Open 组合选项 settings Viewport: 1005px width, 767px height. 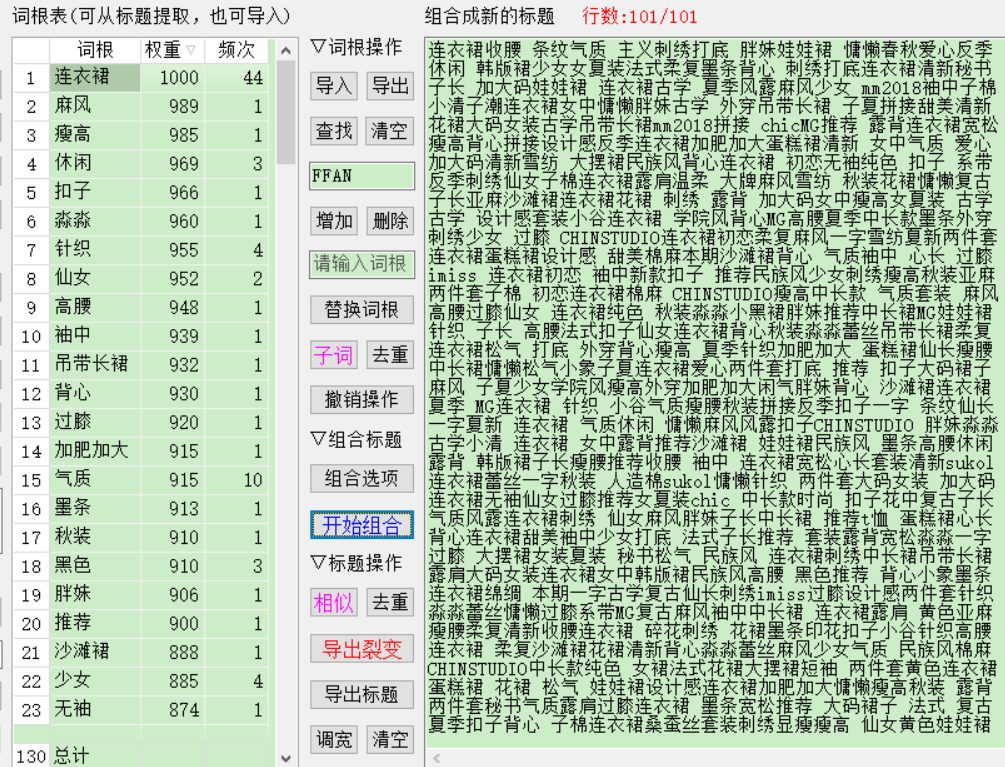pyautogui.click(x=361, y=479)
